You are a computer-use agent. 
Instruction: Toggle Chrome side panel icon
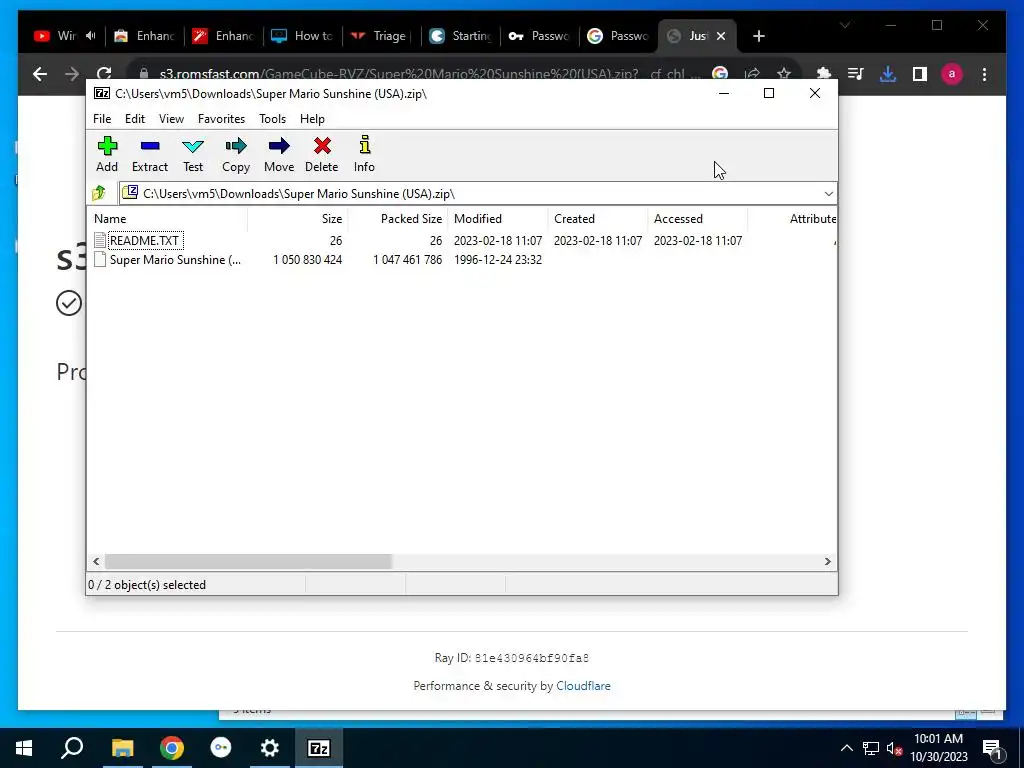920,74
